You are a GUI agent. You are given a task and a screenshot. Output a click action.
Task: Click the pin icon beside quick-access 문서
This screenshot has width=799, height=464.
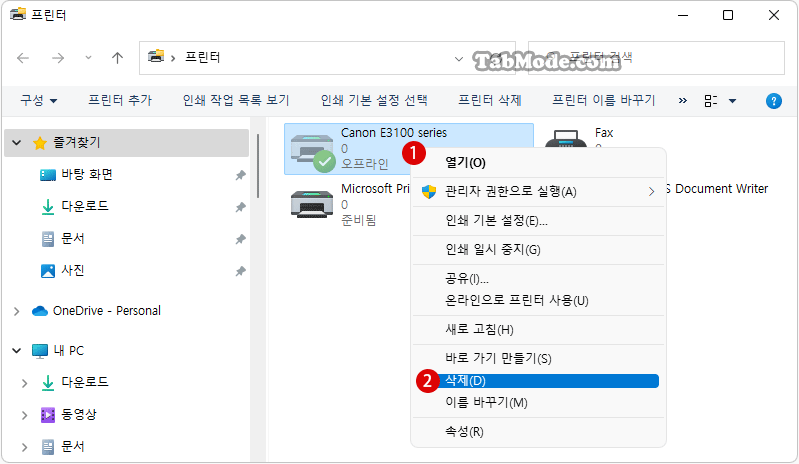241,239
